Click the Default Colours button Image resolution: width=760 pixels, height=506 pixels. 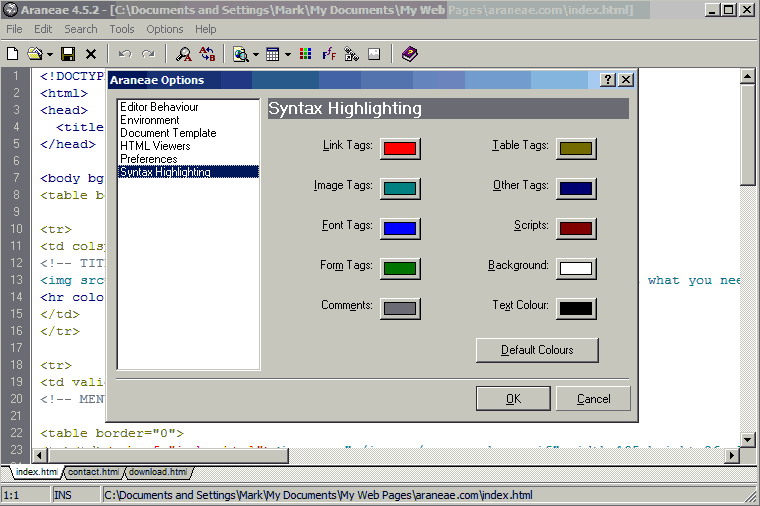537,350
